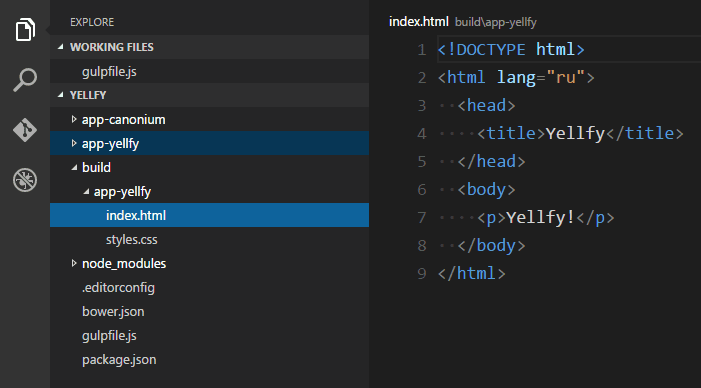Image resolution: width=701 pixels, height=388 pixels.
Task: Select the node_modules folder name
Action: (x=124, y=263)
